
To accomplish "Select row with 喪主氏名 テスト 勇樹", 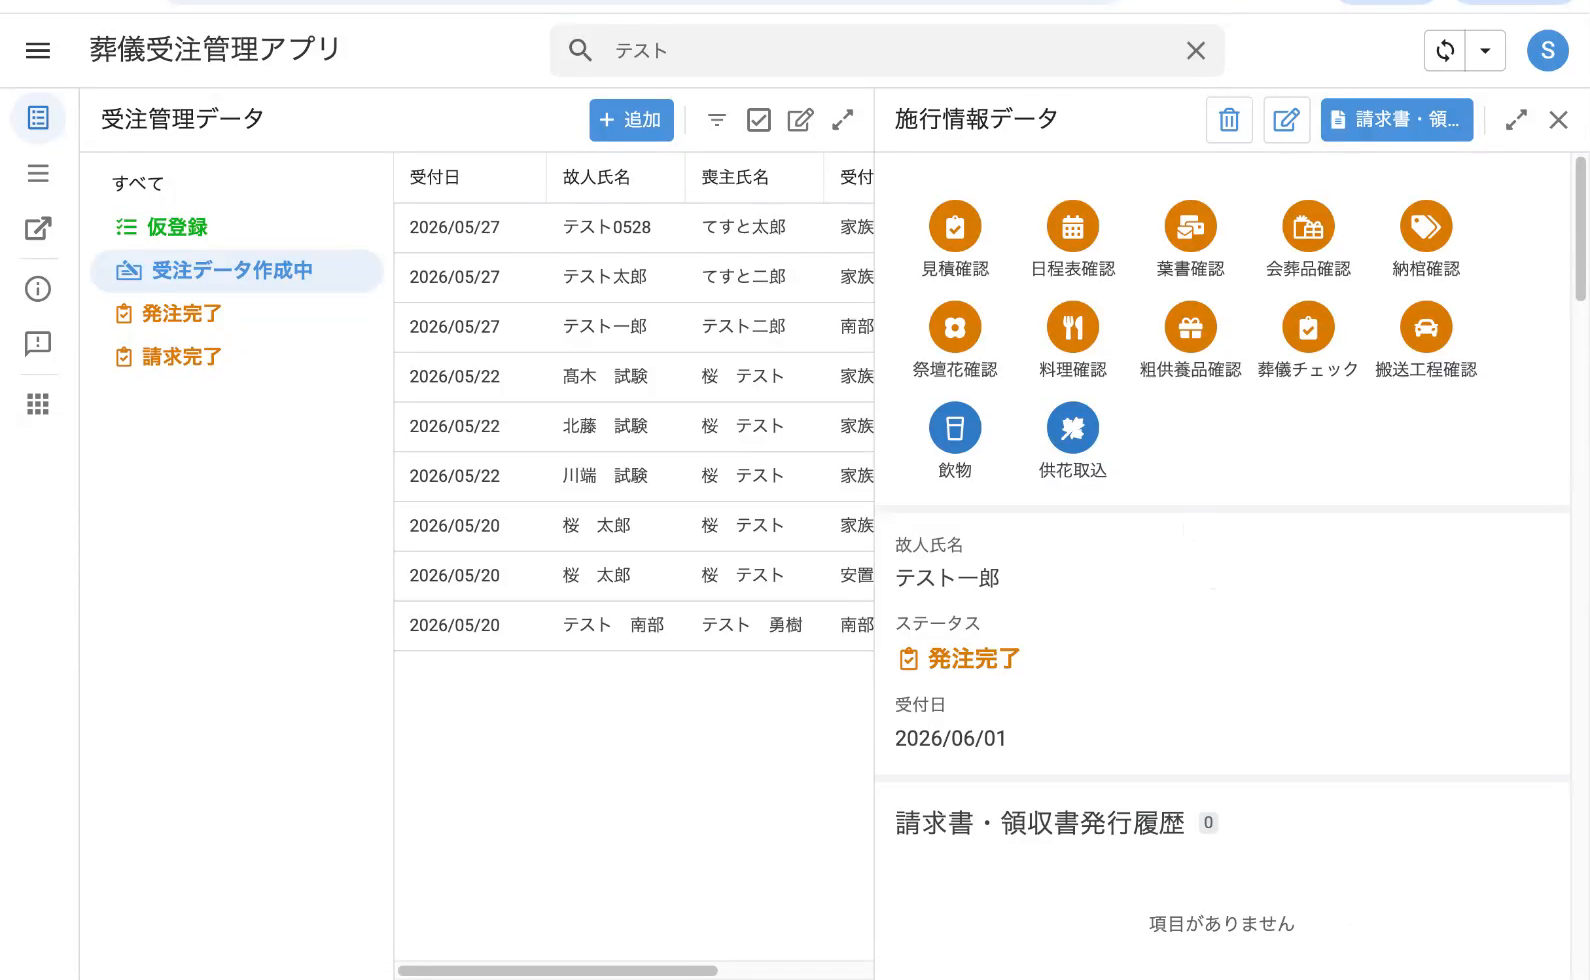I will (634, 625).
